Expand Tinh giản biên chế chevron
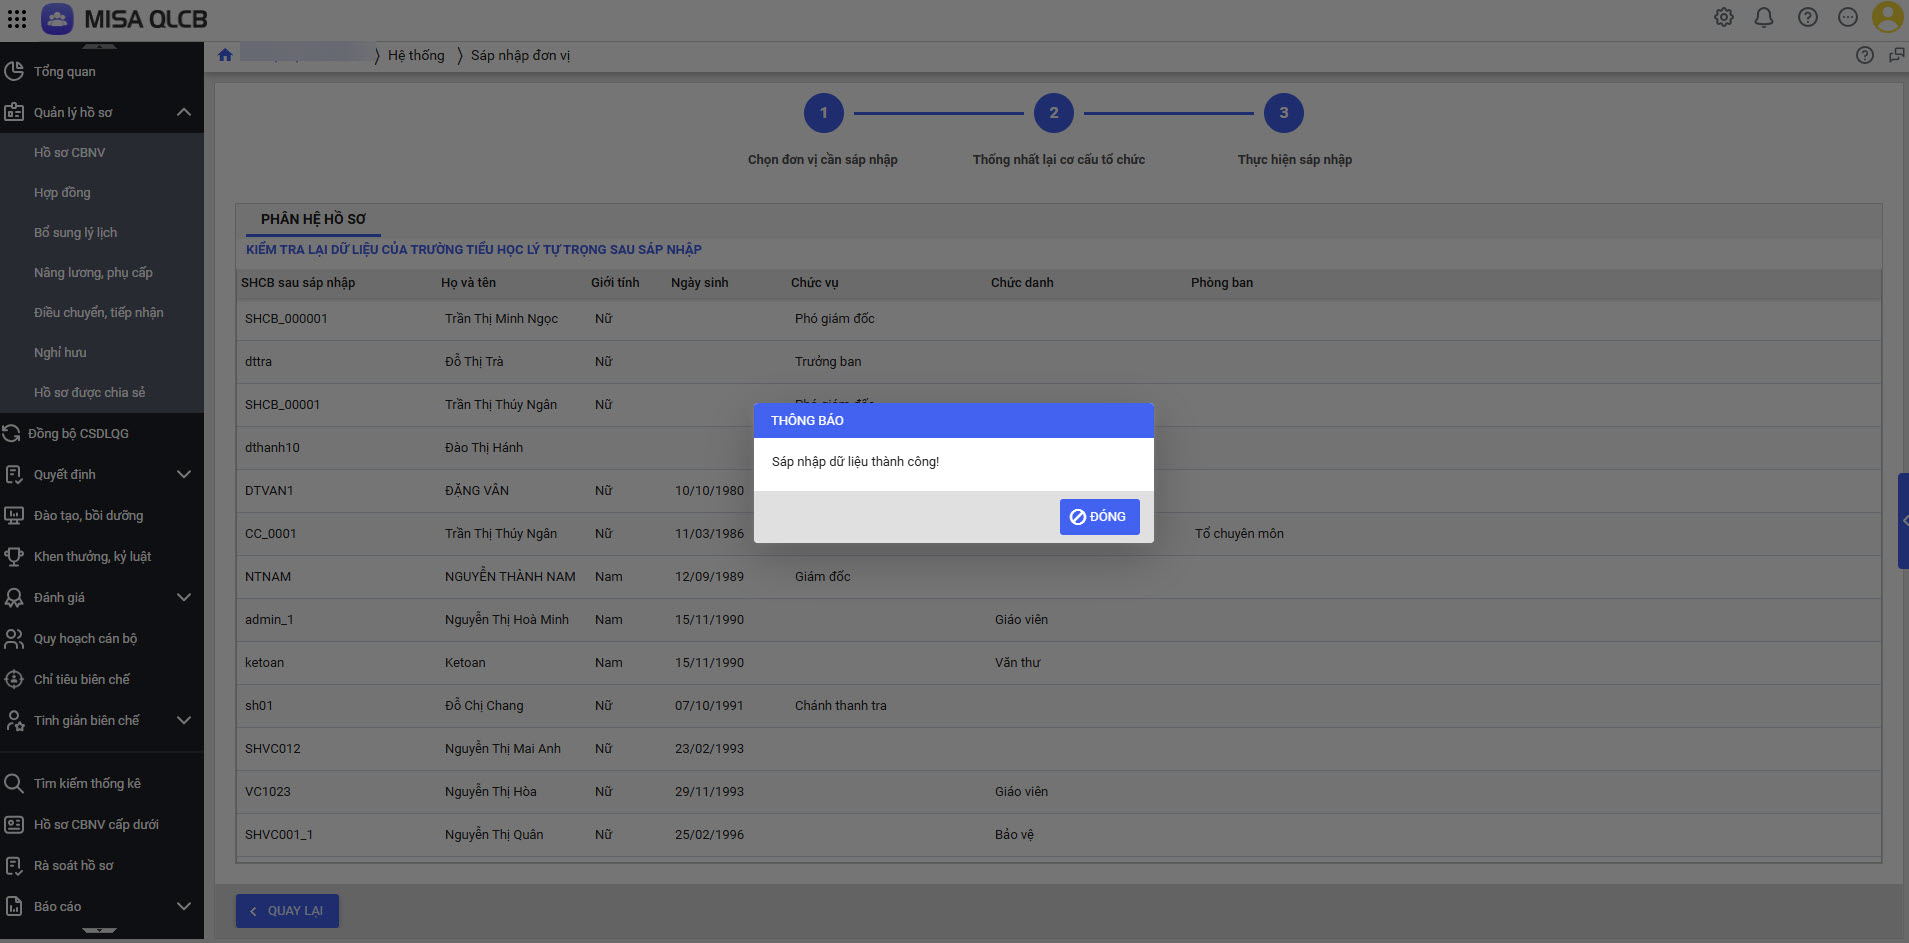The height and width of the screenshot is (943, 1909). coord(184,720)
